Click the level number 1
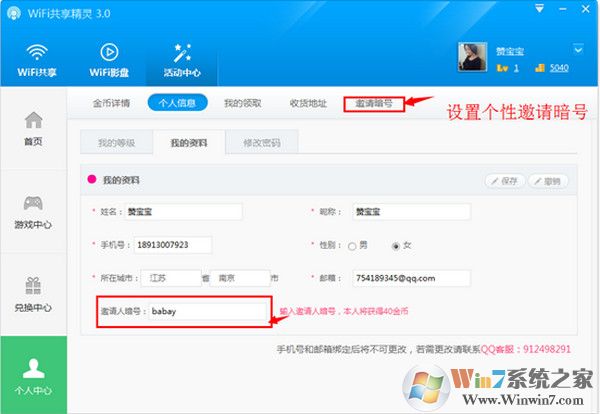Screen dimensions: 600x414 [516, 68]
